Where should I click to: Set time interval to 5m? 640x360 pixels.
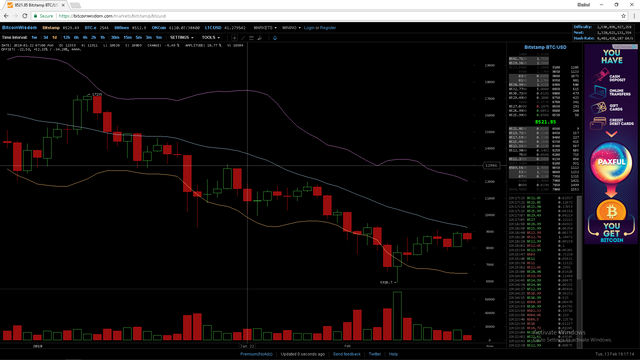tap(139, 38)
